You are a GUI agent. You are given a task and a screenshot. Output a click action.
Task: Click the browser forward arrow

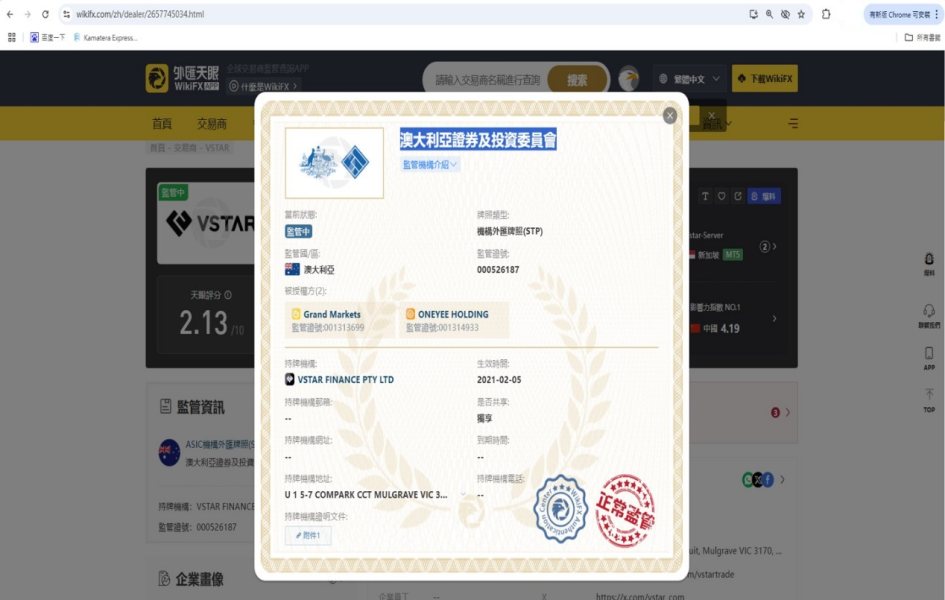point(27,14)
